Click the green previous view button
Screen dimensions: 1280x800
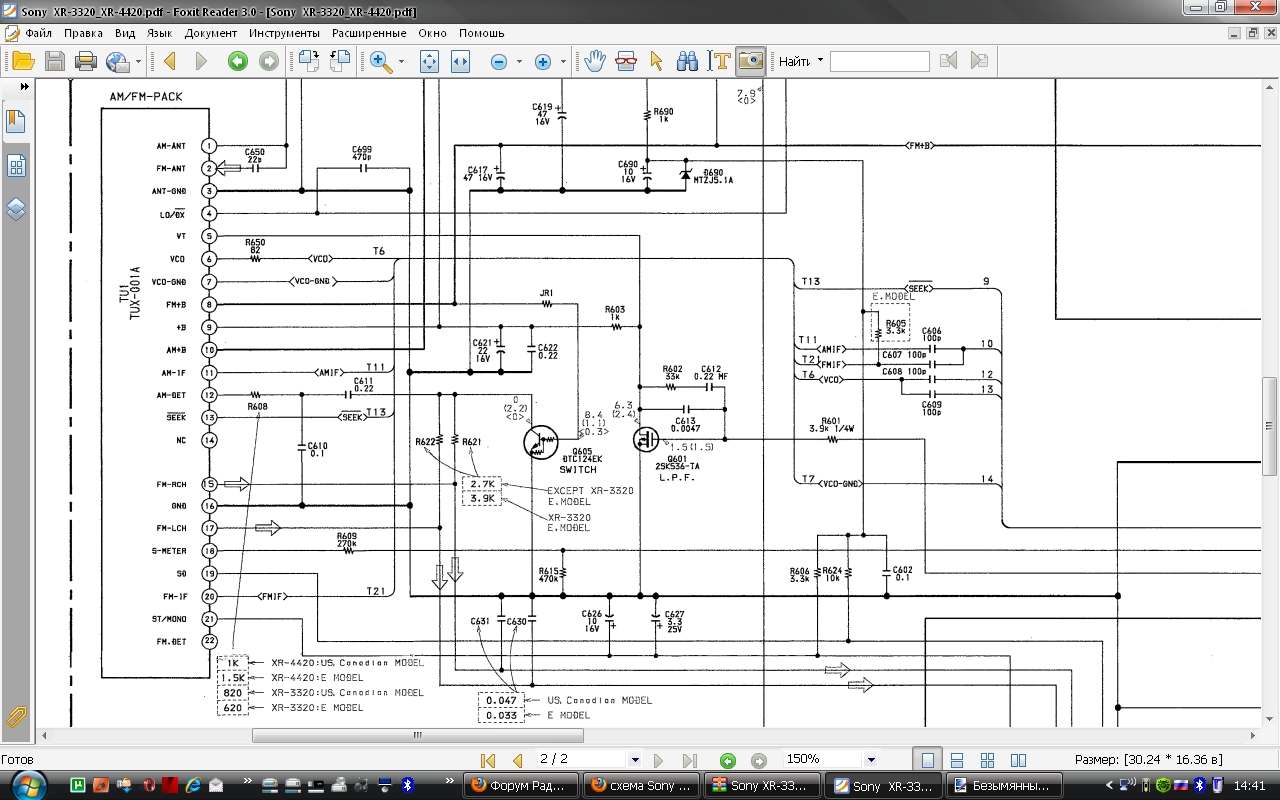click(237, 61)
